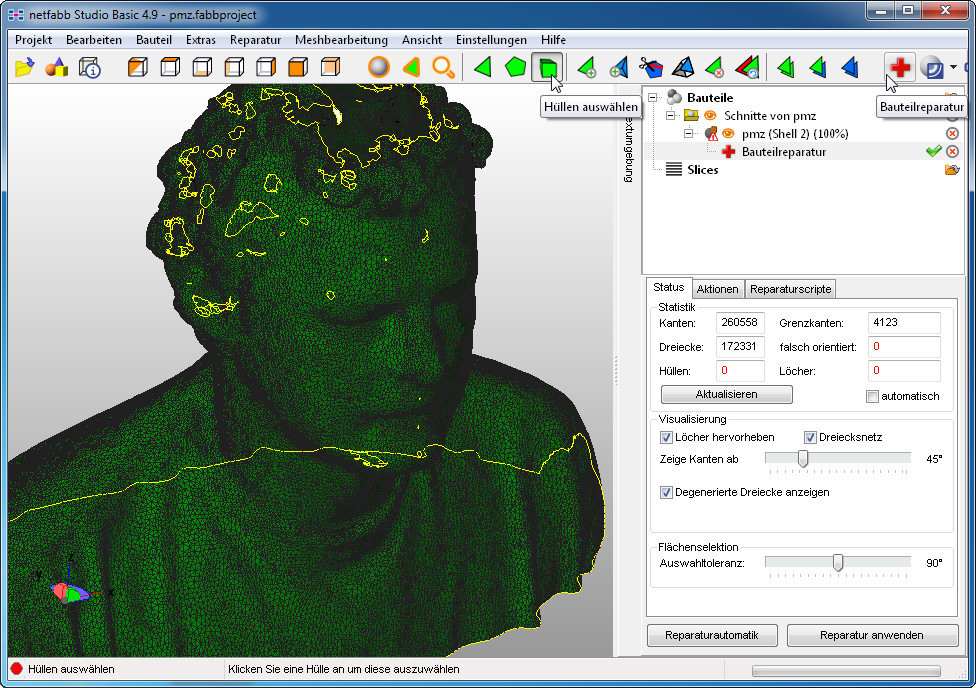Select the single green triangle selection tool

(483, 67)
